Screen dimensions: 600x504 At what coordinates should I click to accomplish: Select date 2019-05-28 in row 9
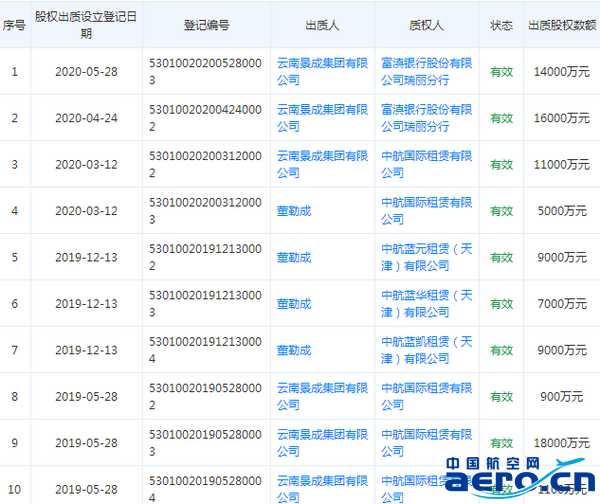86,443
